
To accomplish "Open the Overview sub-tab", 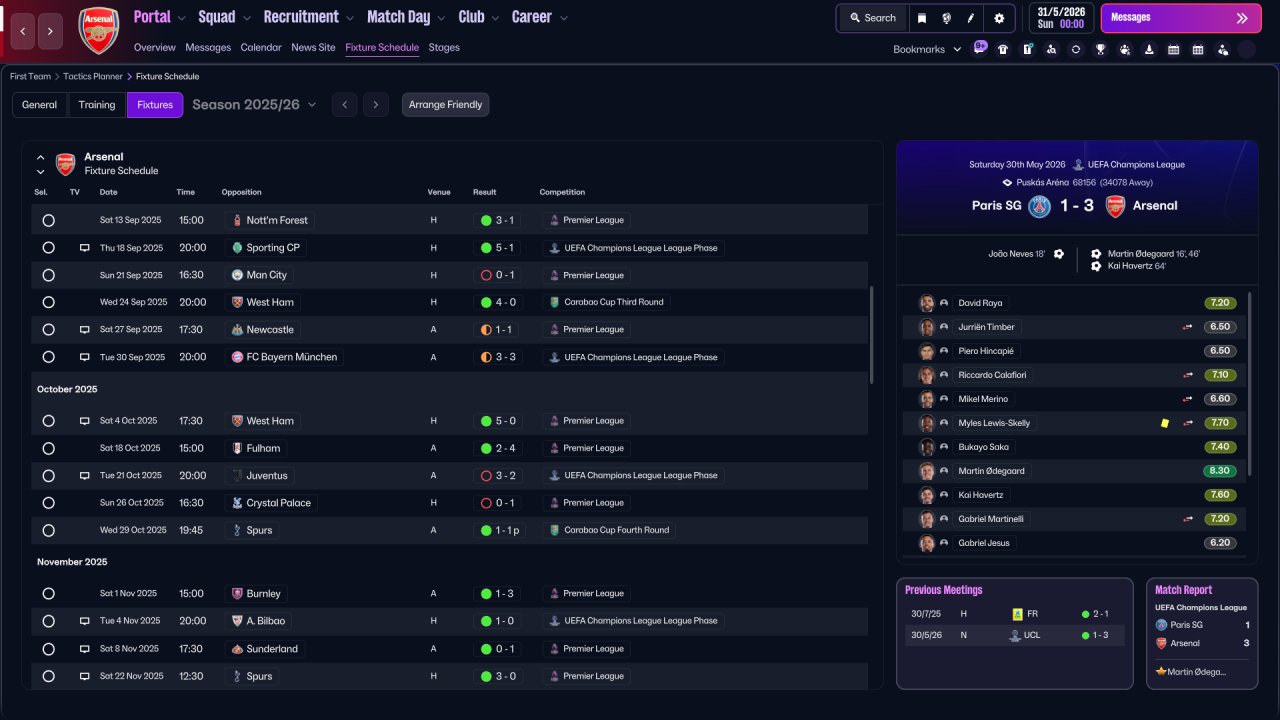I will pyautogui.click(x=154, y=48).
